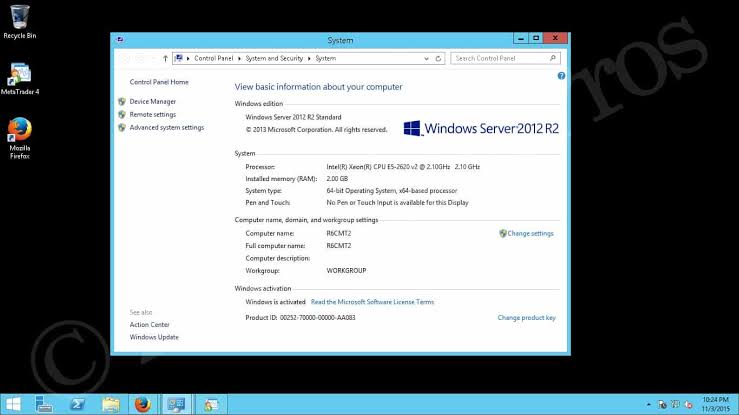Open the Mozilla Firefox desktop shortcut
This screenshot has width=739, height=415.
pyautogui.click(x=19, y=138)
